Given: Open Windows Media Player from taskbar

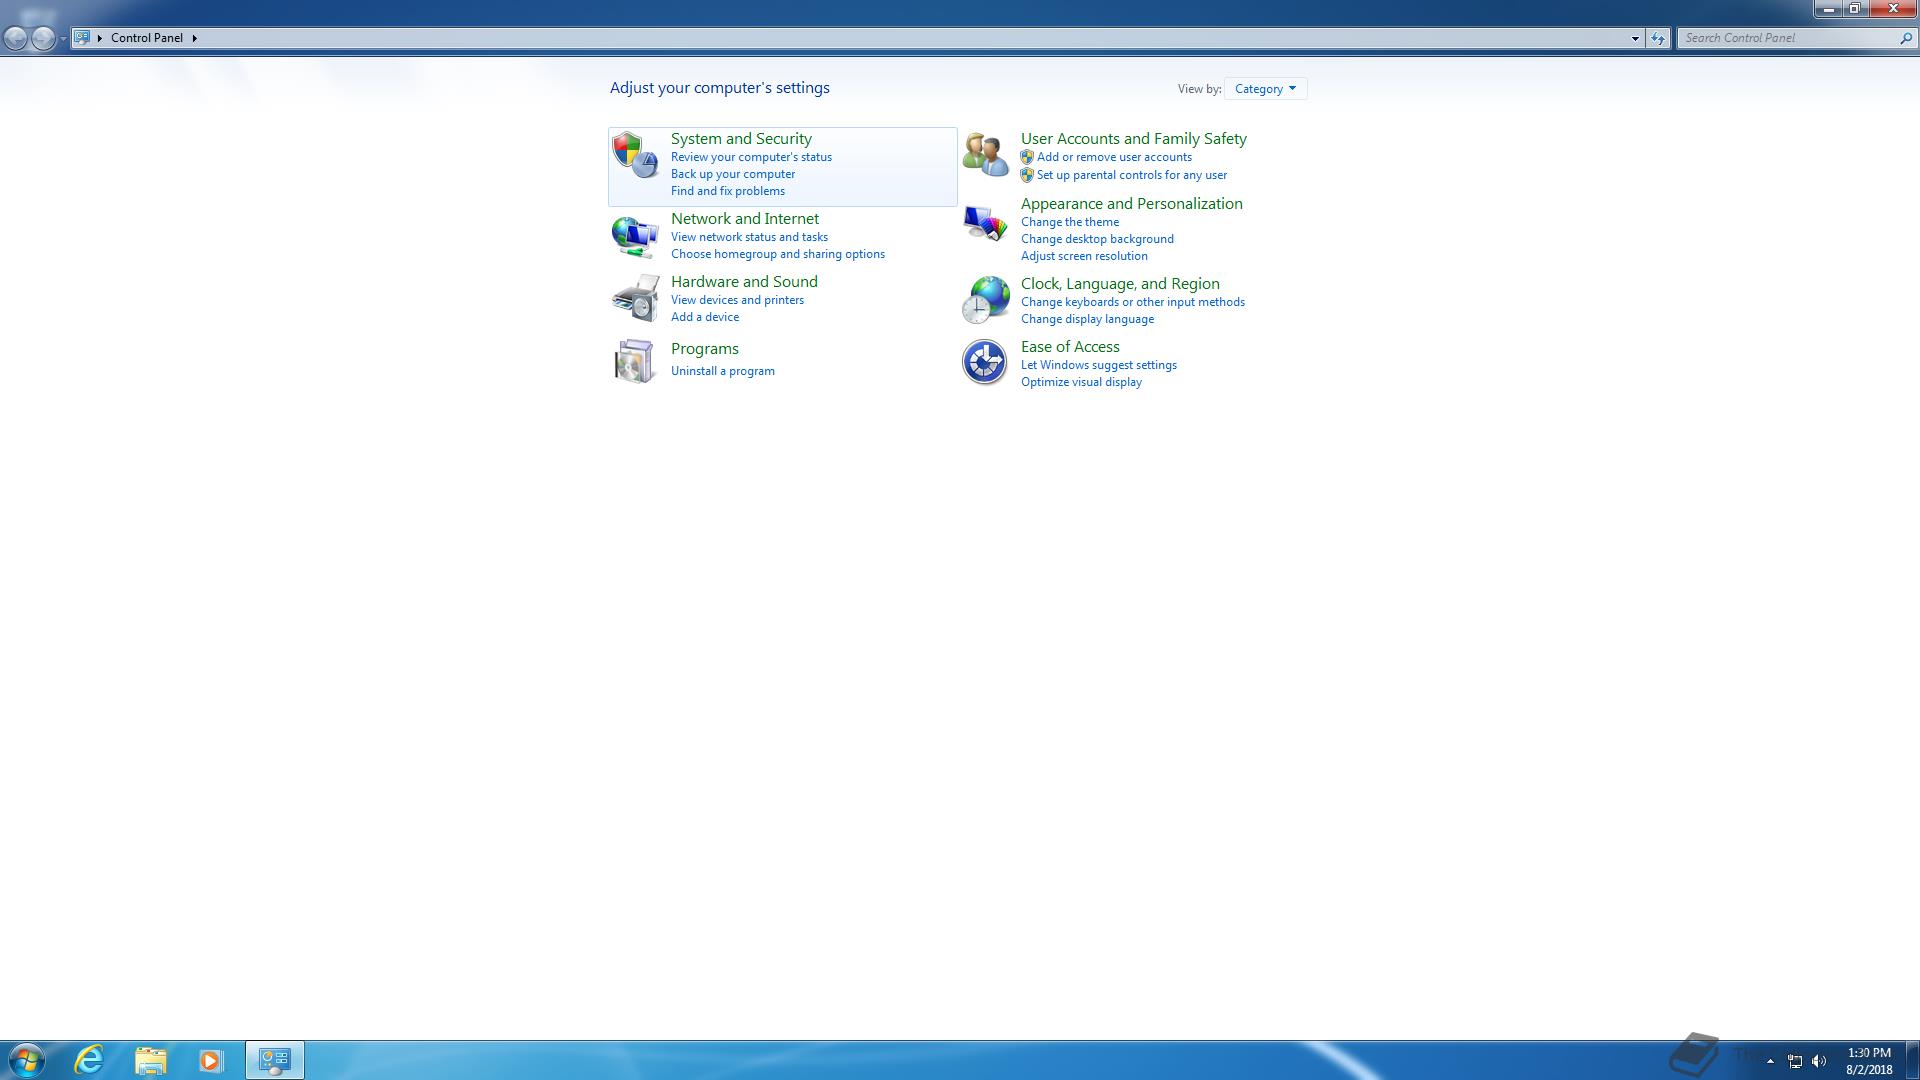Looking at the screenshot, I should pos(210,1060).
